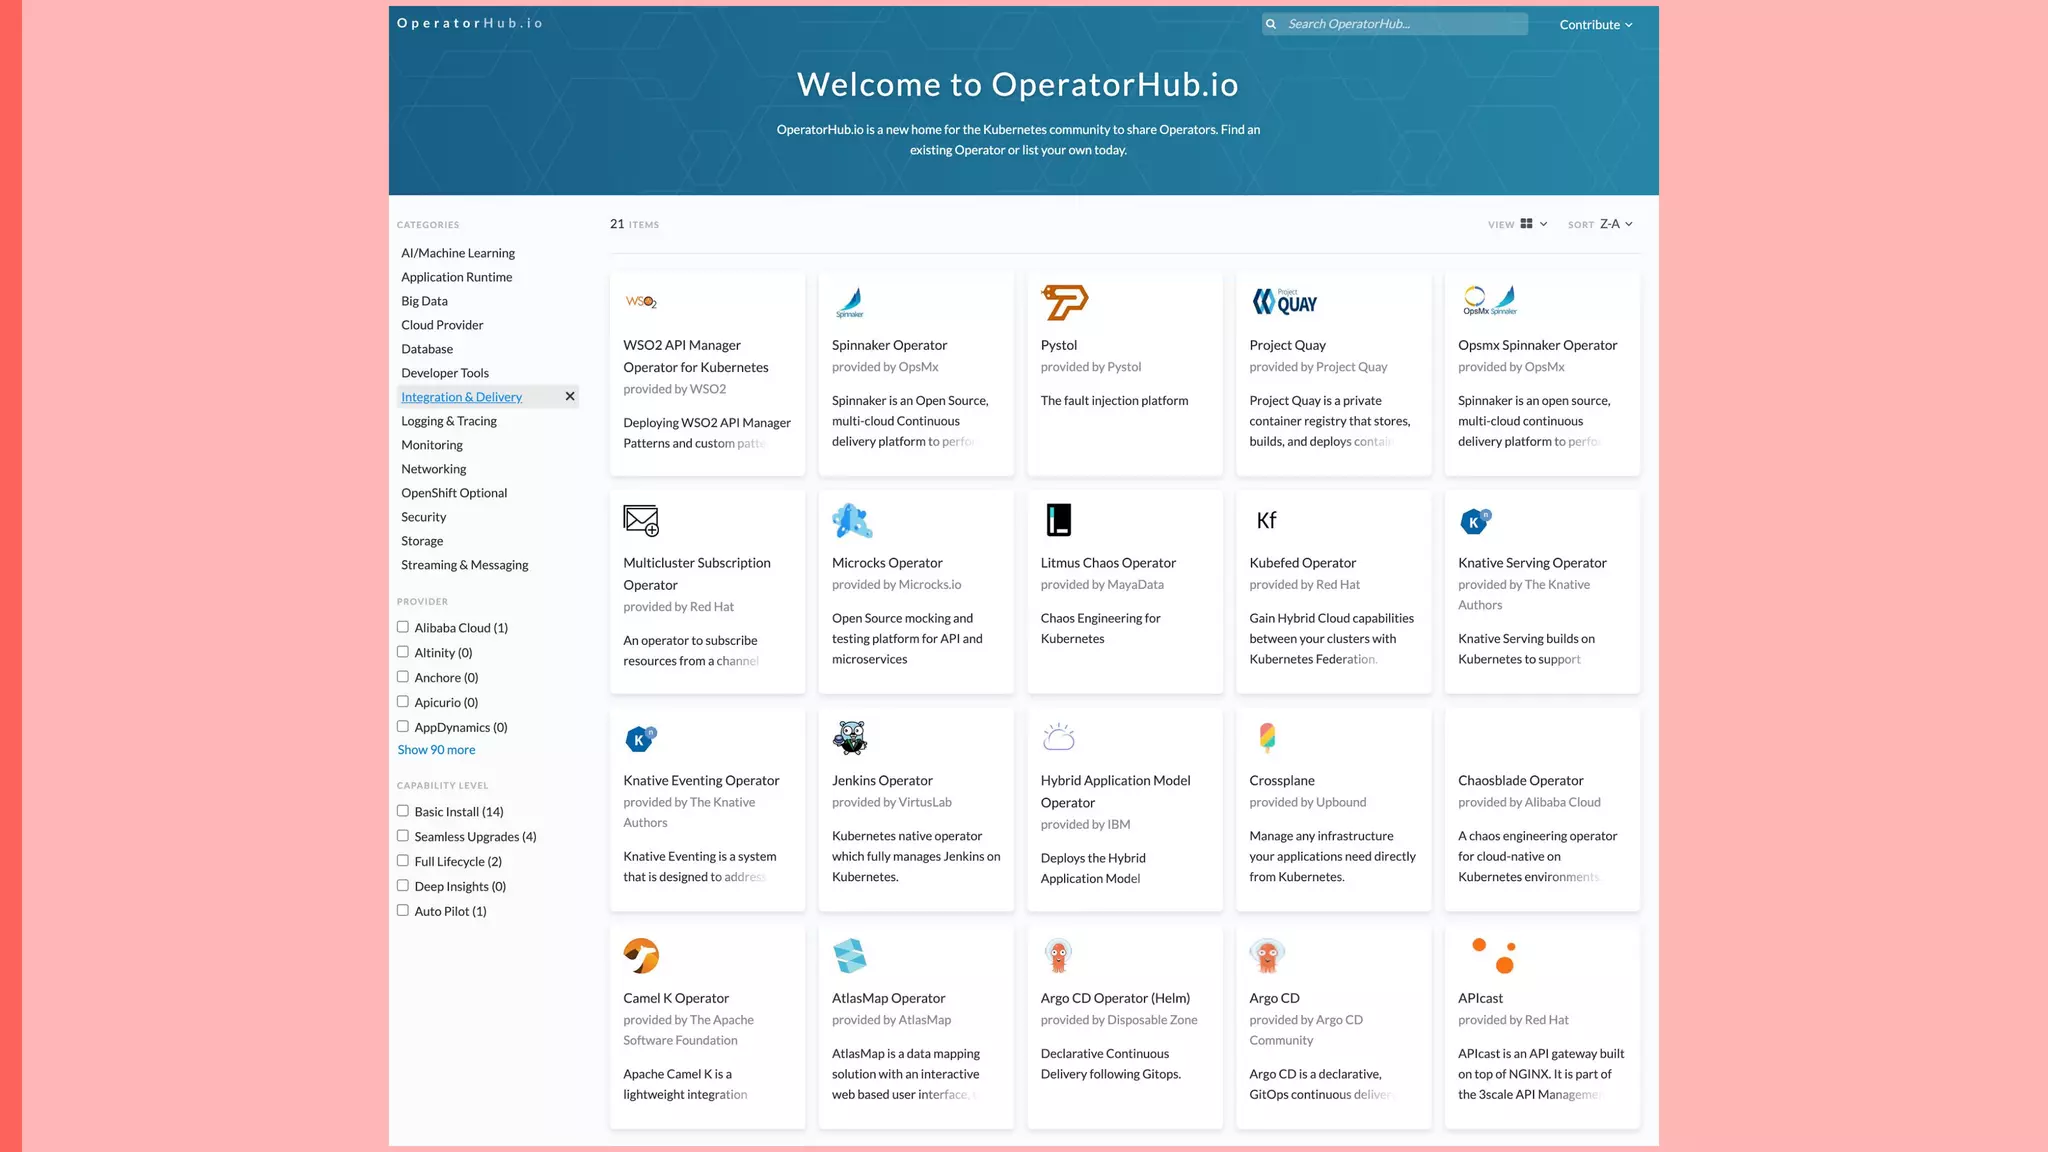The image size is (2048, 1152).
Task: Click the Show 90 more link
Action: pyautogui.click(x=436, y=750)
